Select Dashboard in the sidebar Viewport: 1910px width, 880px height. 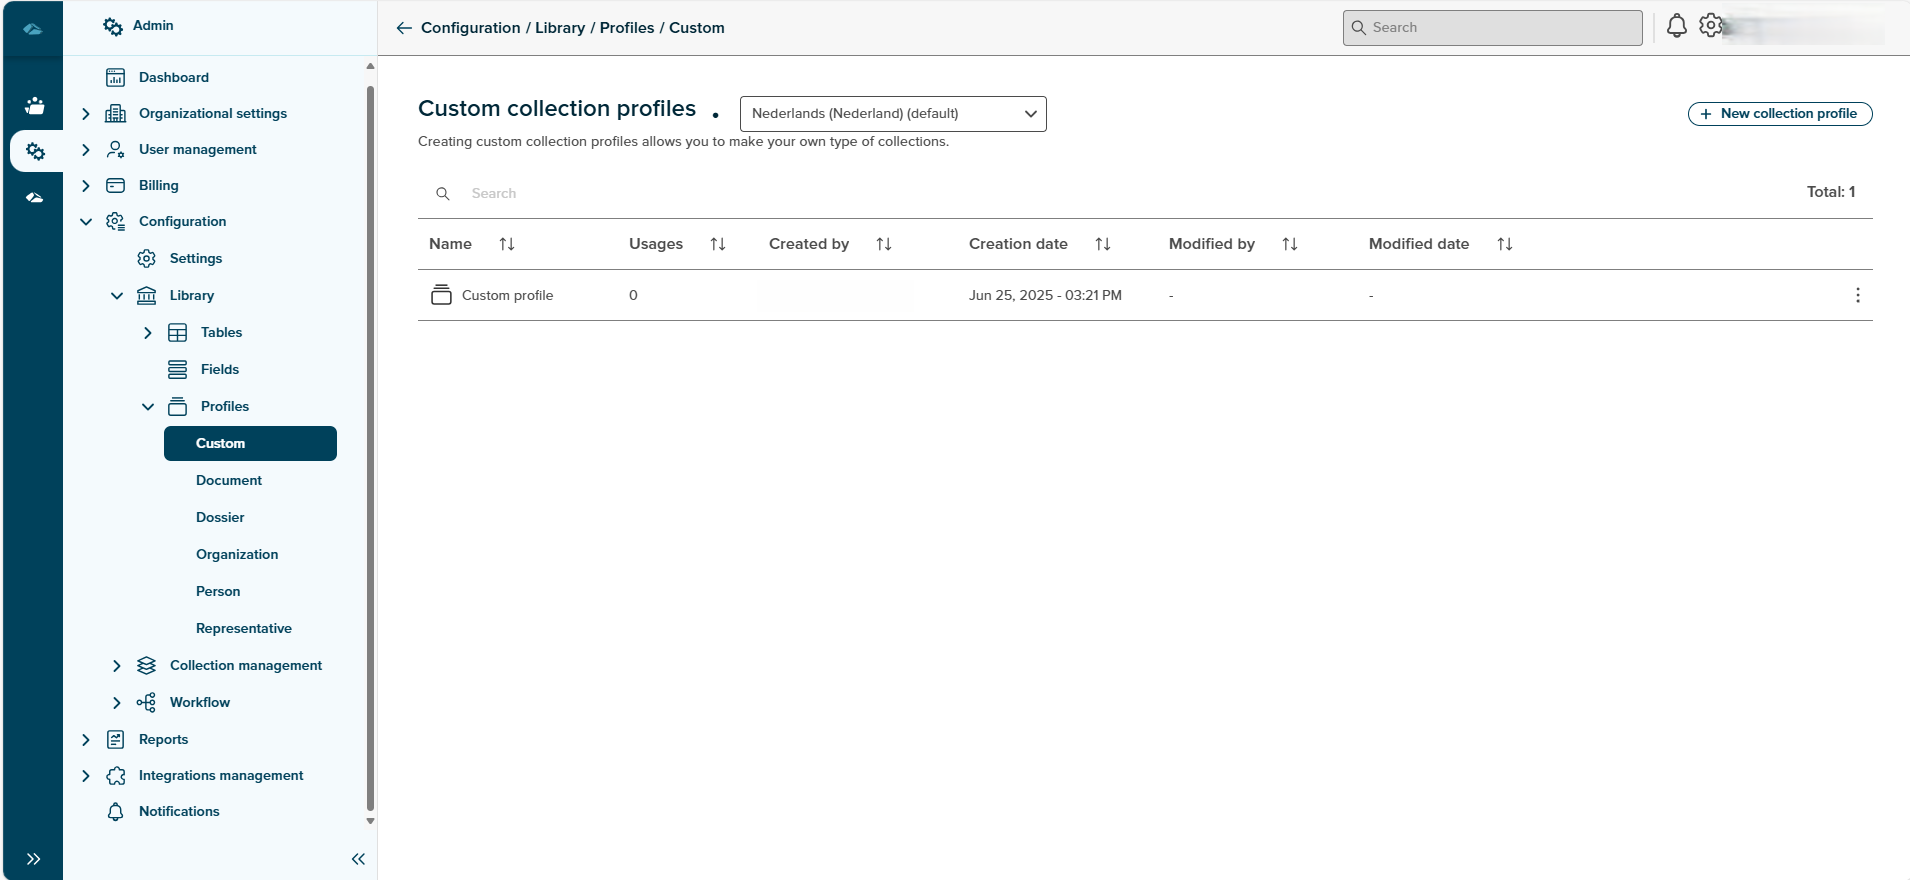click(174, 78)
